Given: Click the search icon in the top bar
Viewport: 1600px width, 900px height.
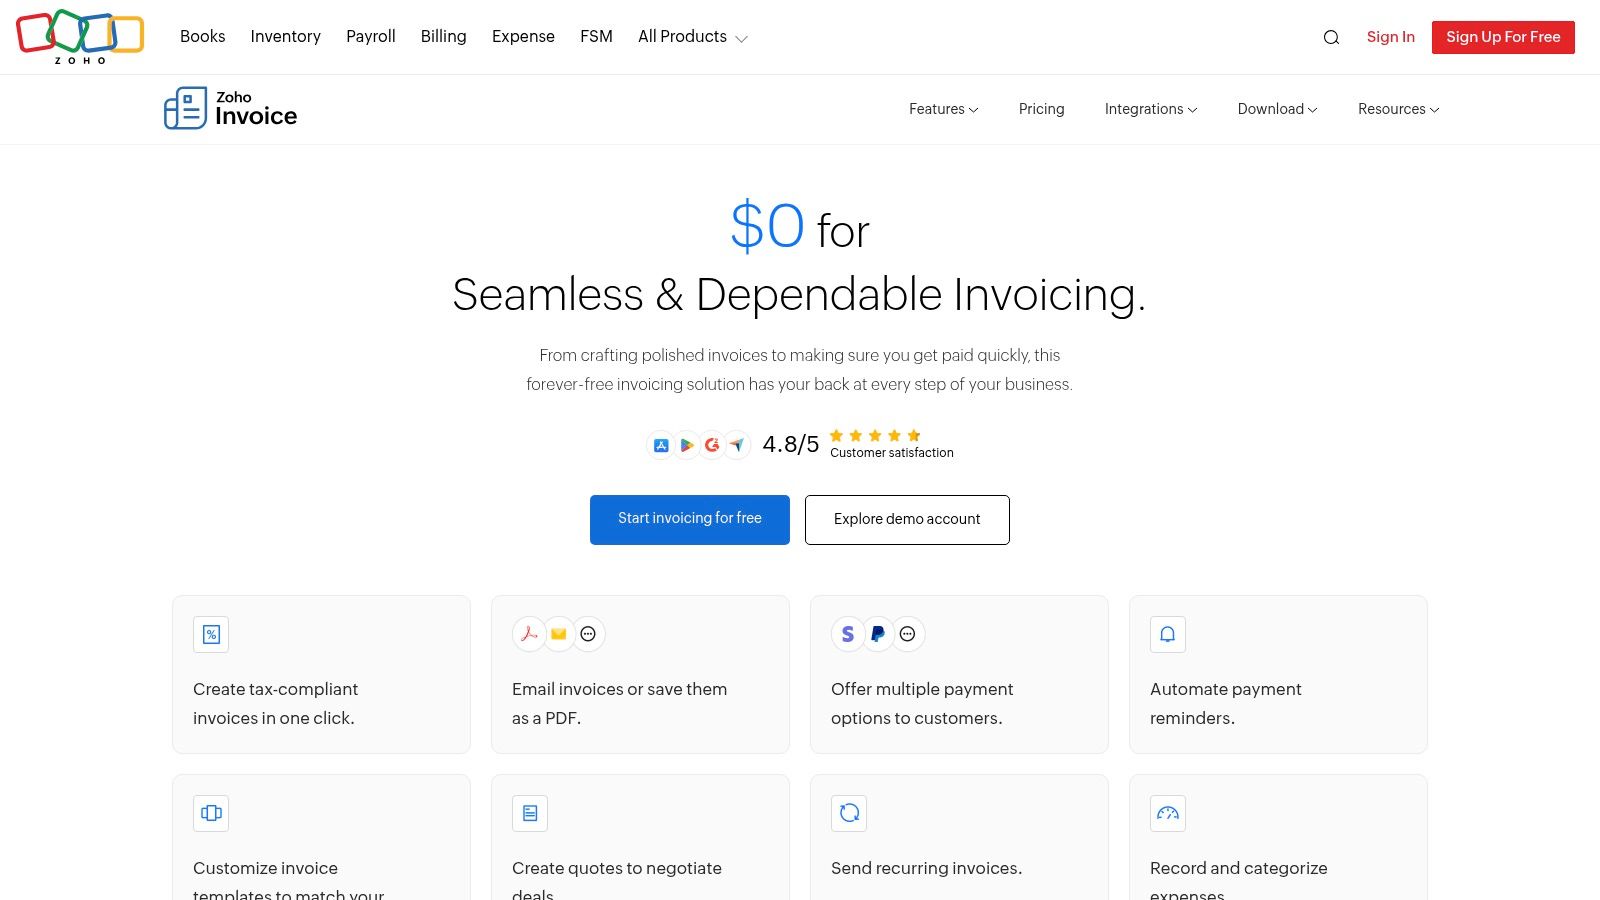Looking at the screenshot, I should pos(1331,37).
